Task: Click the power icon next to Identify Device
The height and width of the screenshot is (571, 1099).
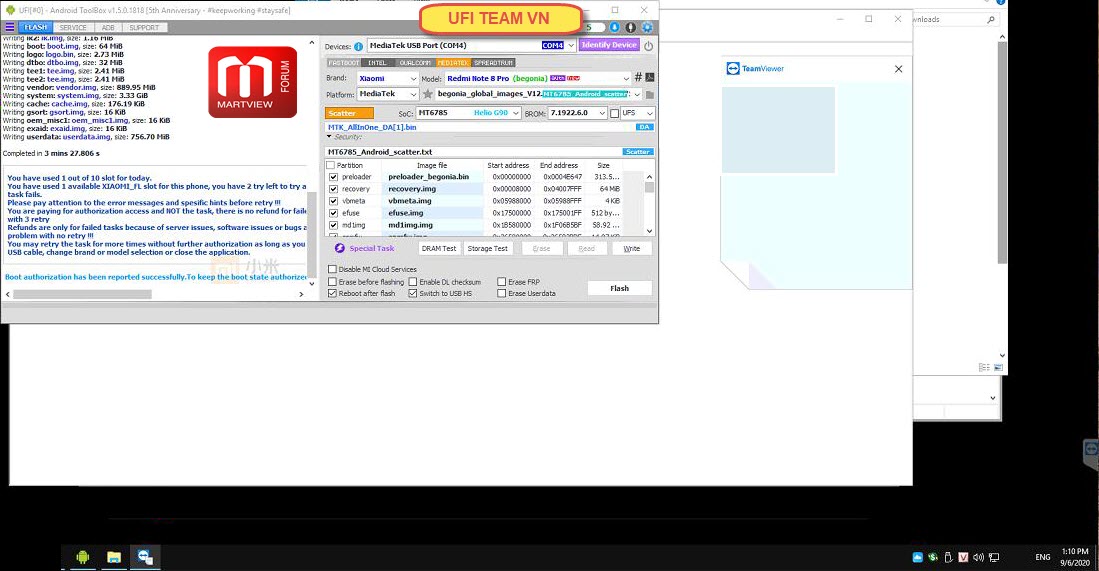Action: coord(648,46)
